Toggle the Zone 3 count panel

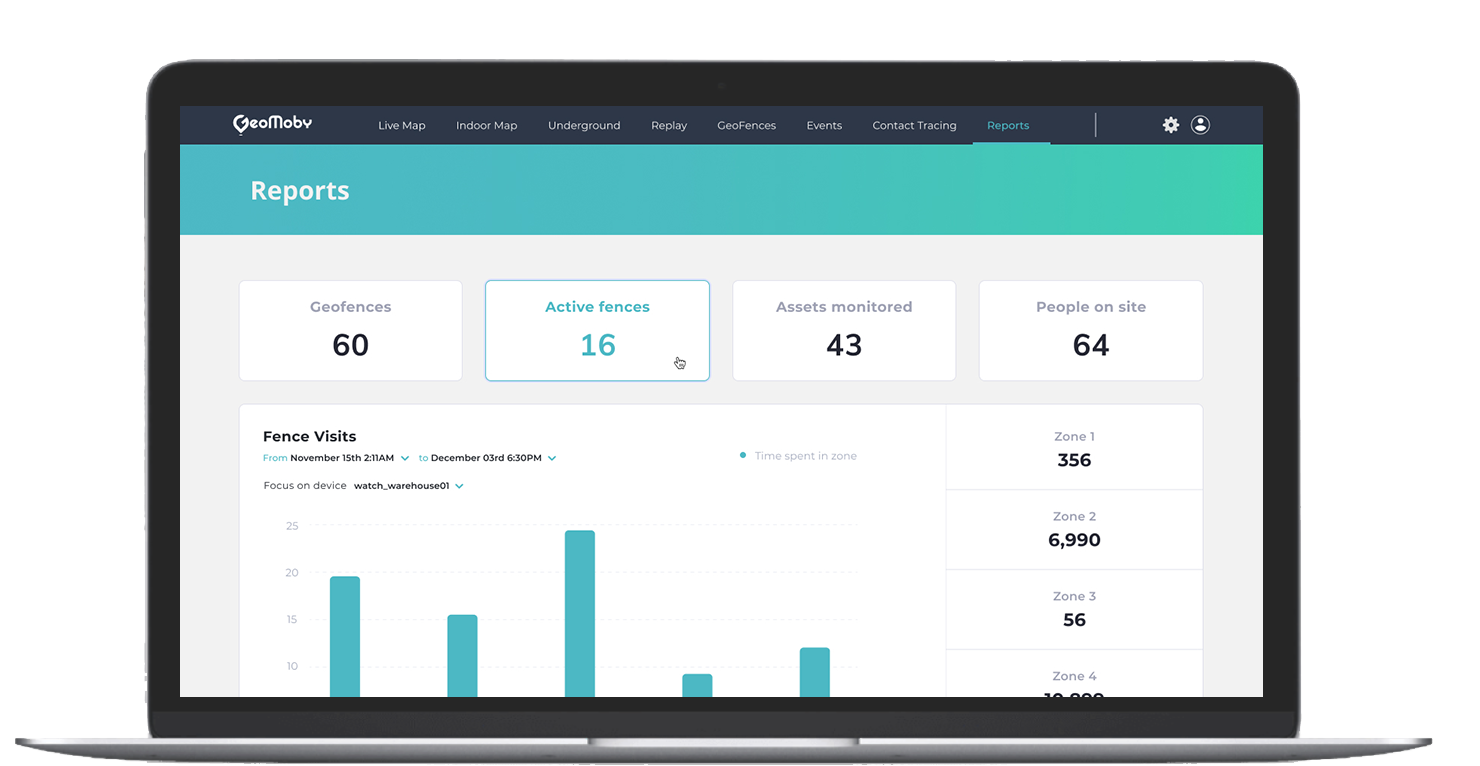(x=1073, y=608)
